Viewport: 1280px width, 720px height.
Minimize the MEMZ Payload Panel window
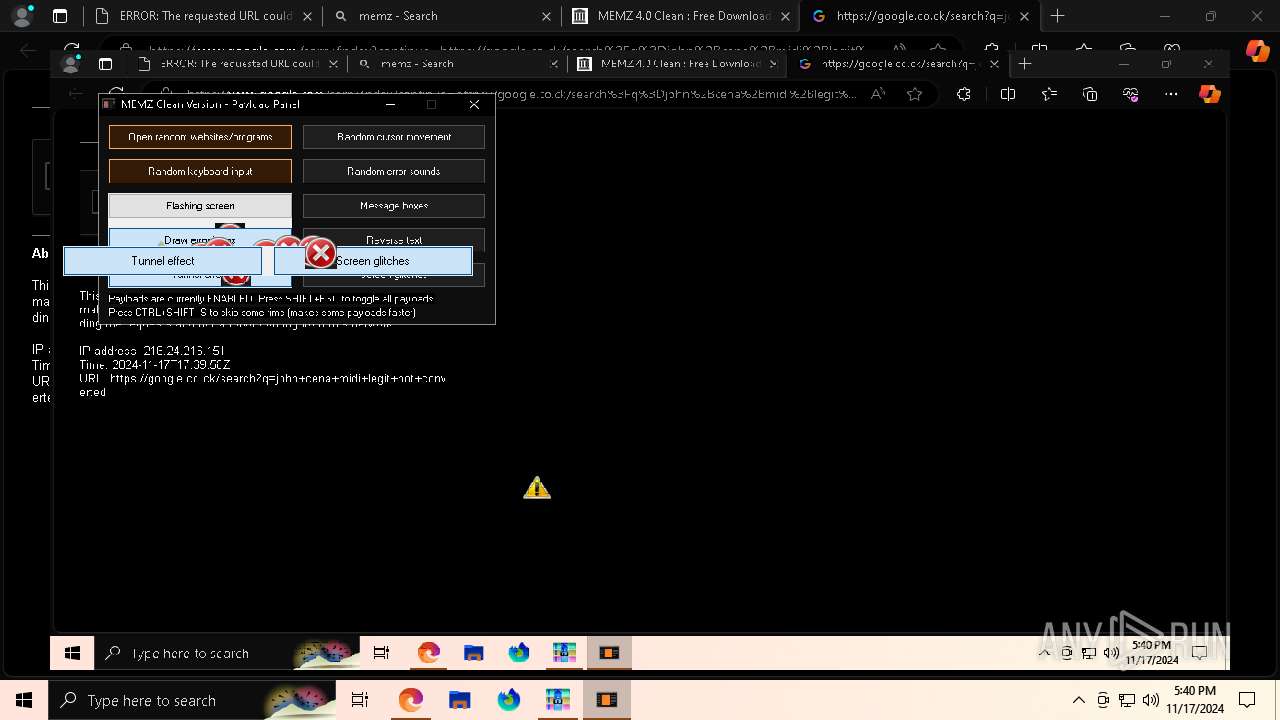click(x=391, y=104)
